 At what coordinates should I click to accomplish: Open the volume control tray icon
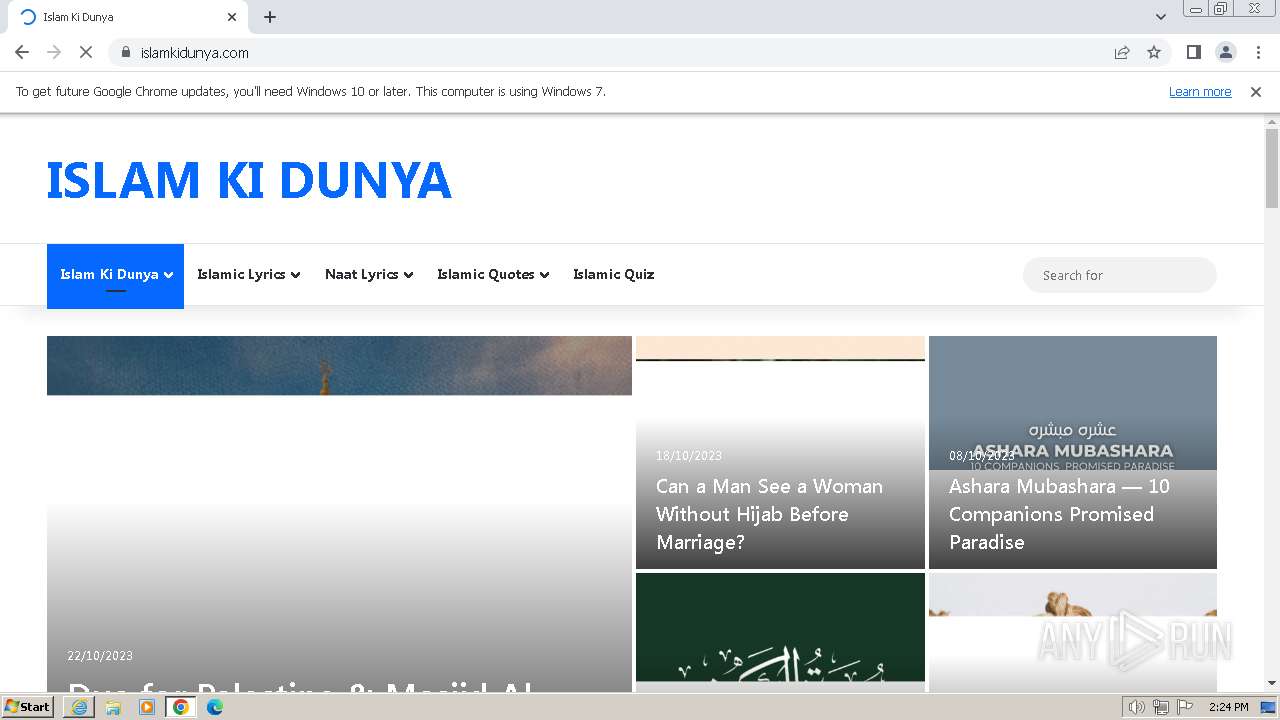(1137, 707)
